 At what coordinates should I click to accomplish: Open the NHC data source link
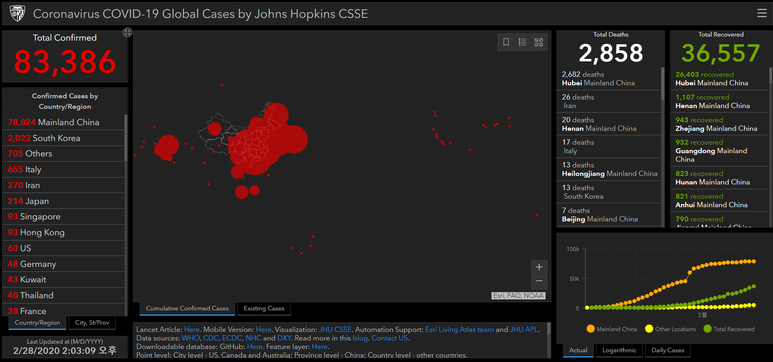coord(253,338)
